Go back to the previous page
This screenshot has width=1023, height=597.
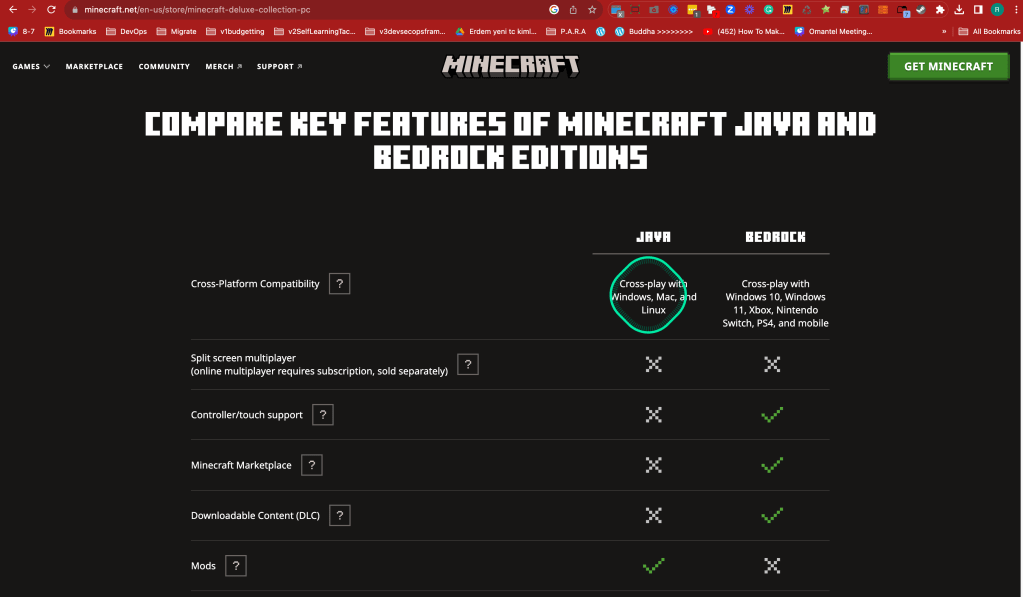(12, 10)
